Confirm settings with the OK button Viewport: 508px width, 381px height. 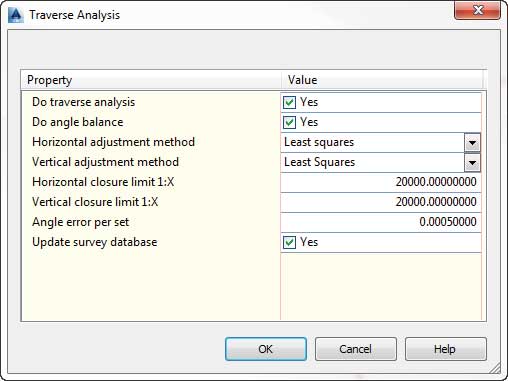(266, 349)
